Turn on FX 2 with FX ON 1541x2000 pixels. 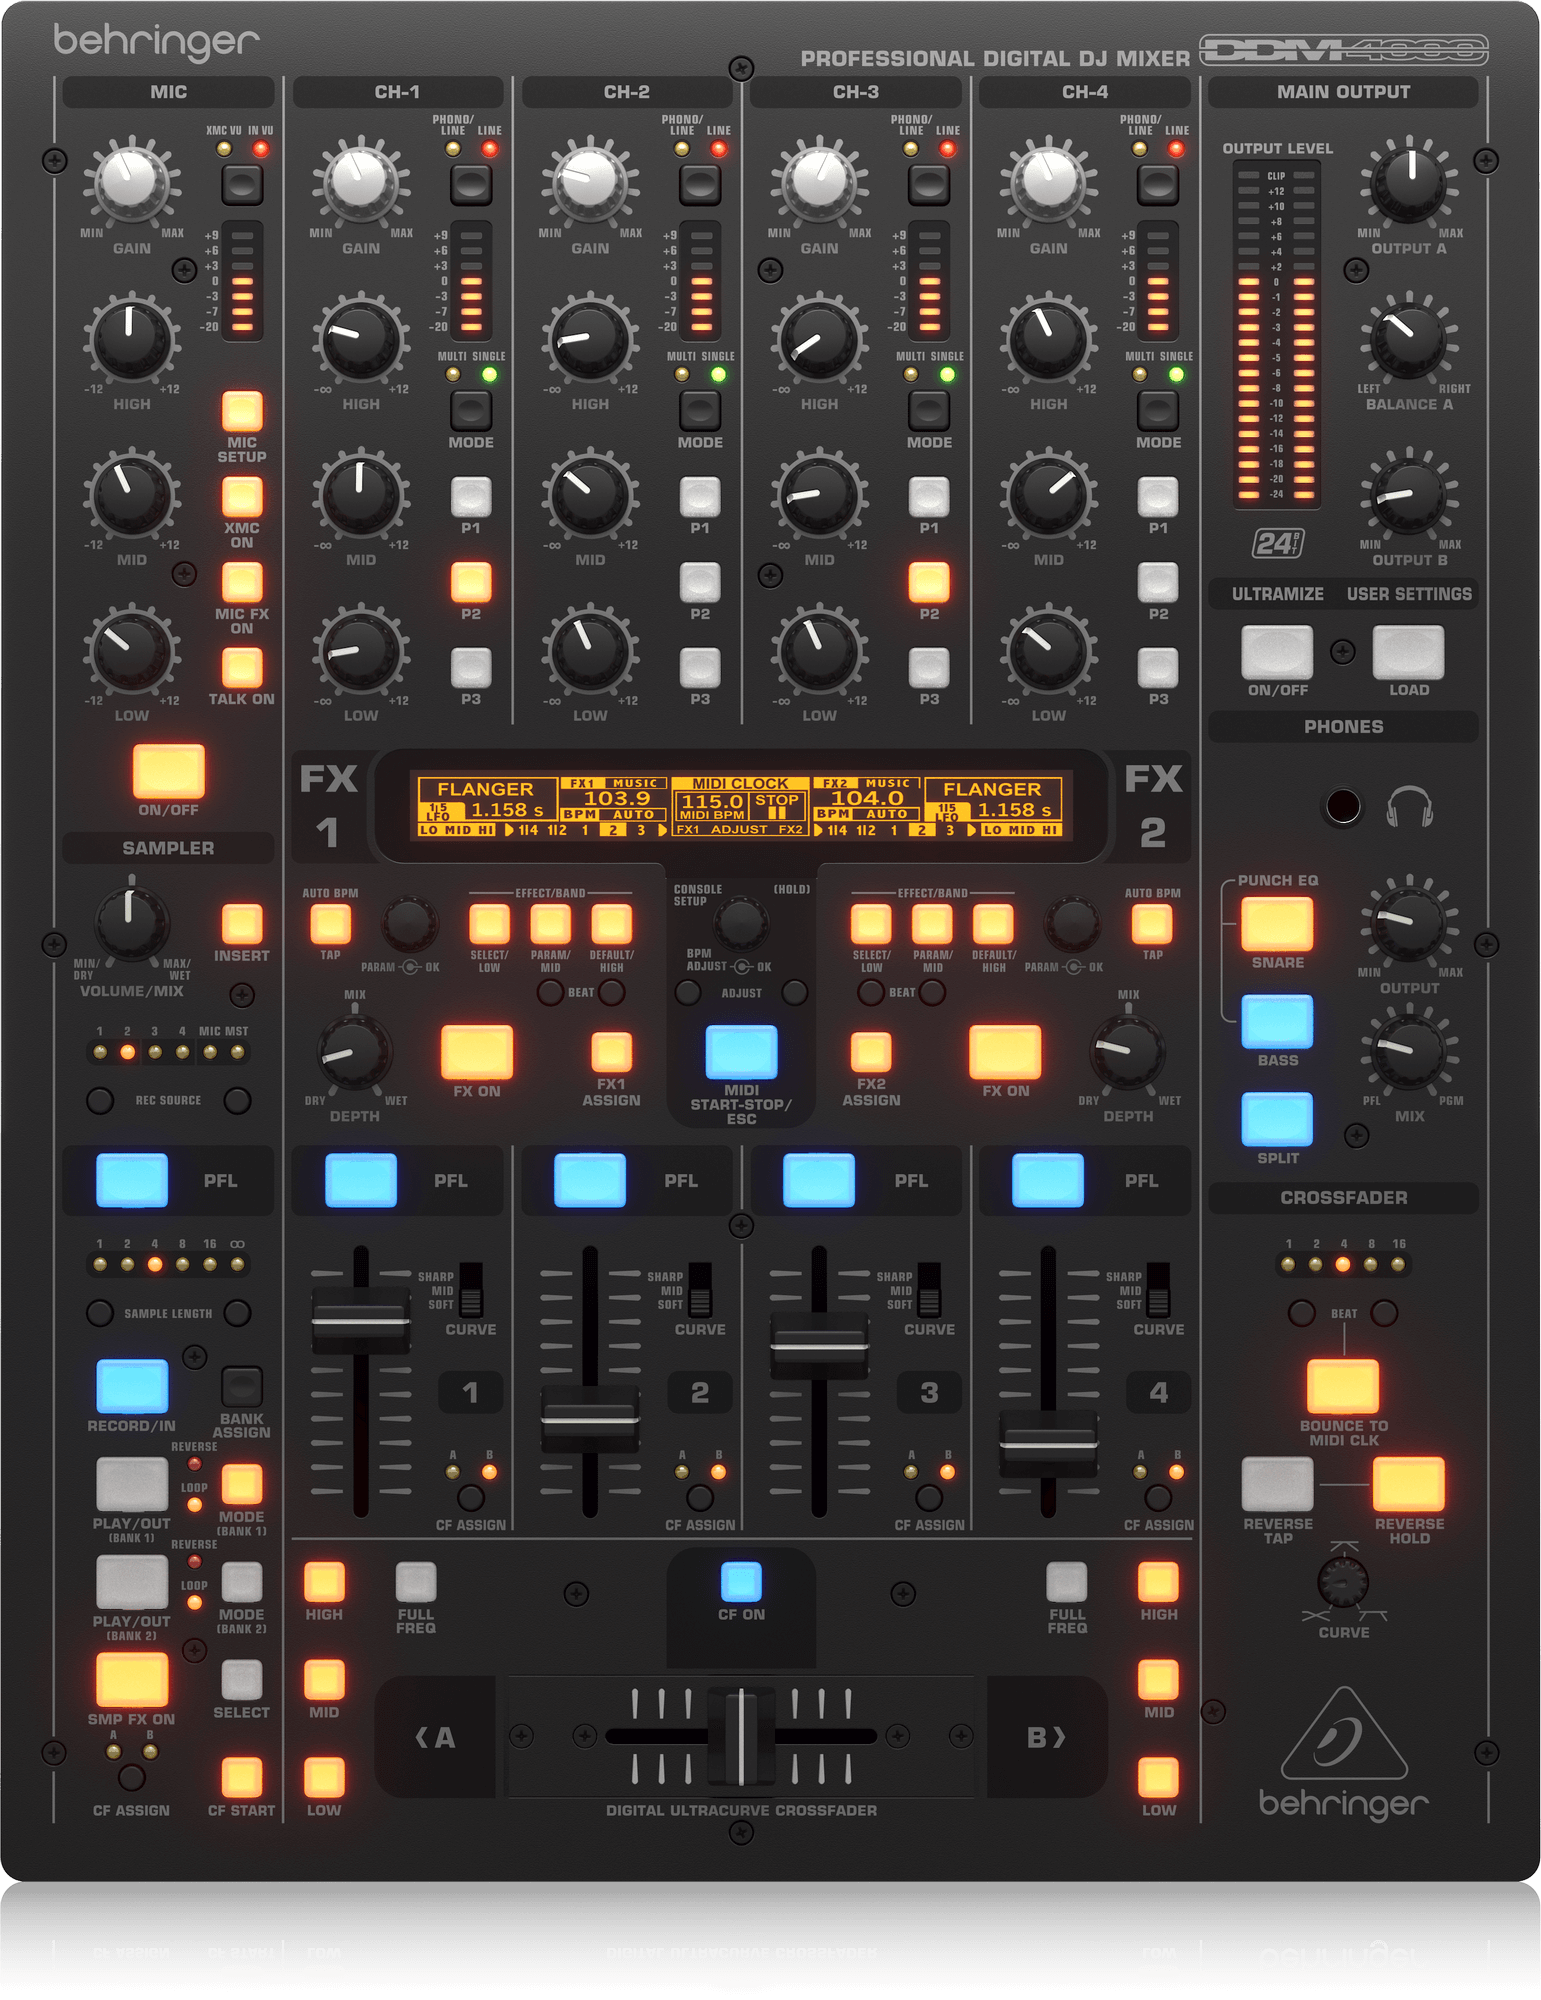(1004, 1051)
